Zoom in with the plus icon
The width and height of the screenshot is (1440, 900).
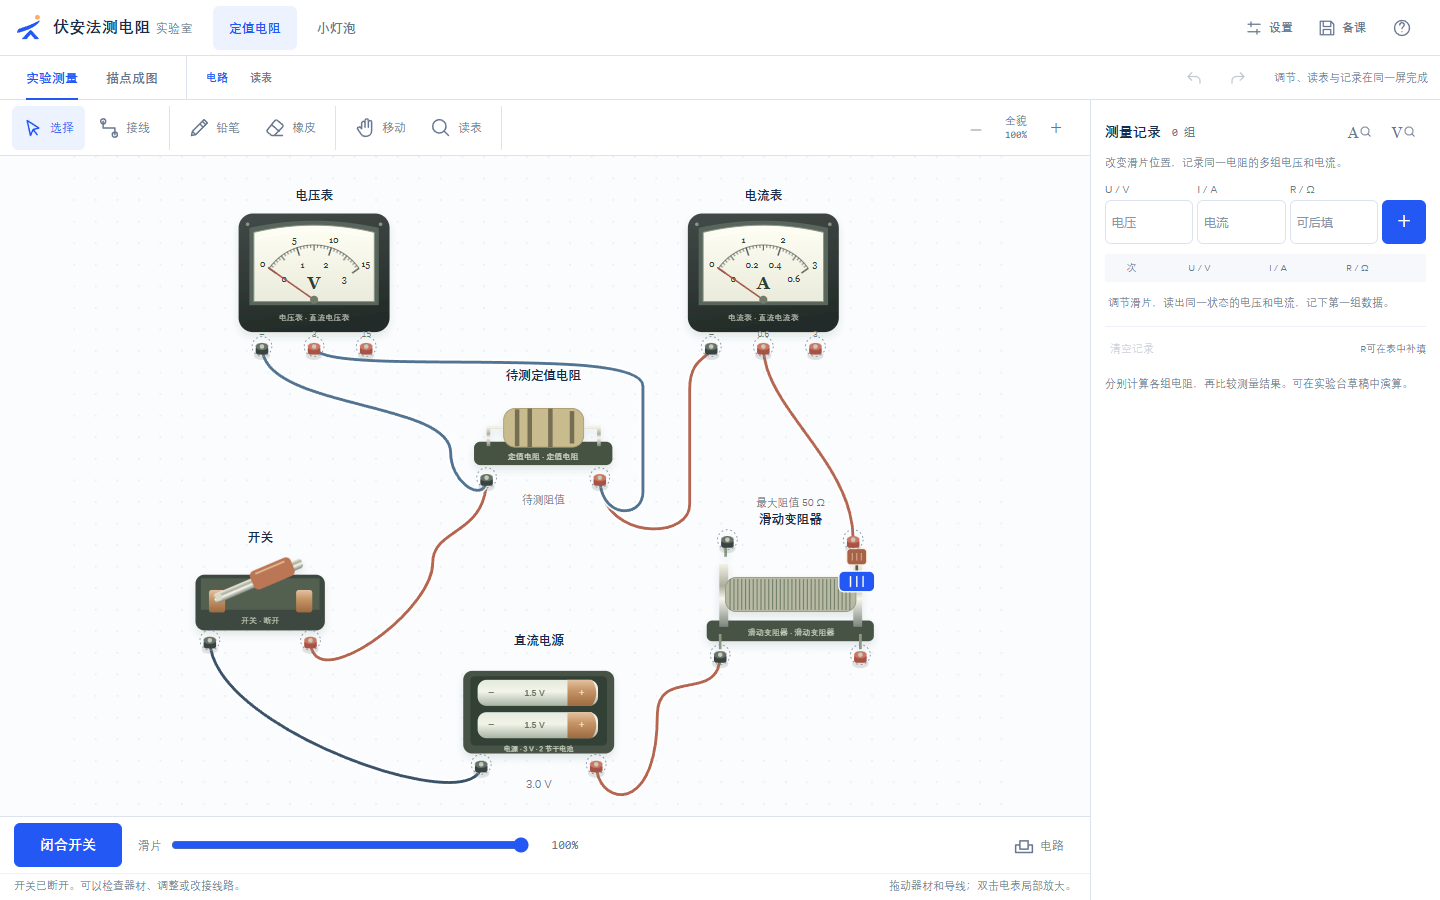[x=1056, y=128]
